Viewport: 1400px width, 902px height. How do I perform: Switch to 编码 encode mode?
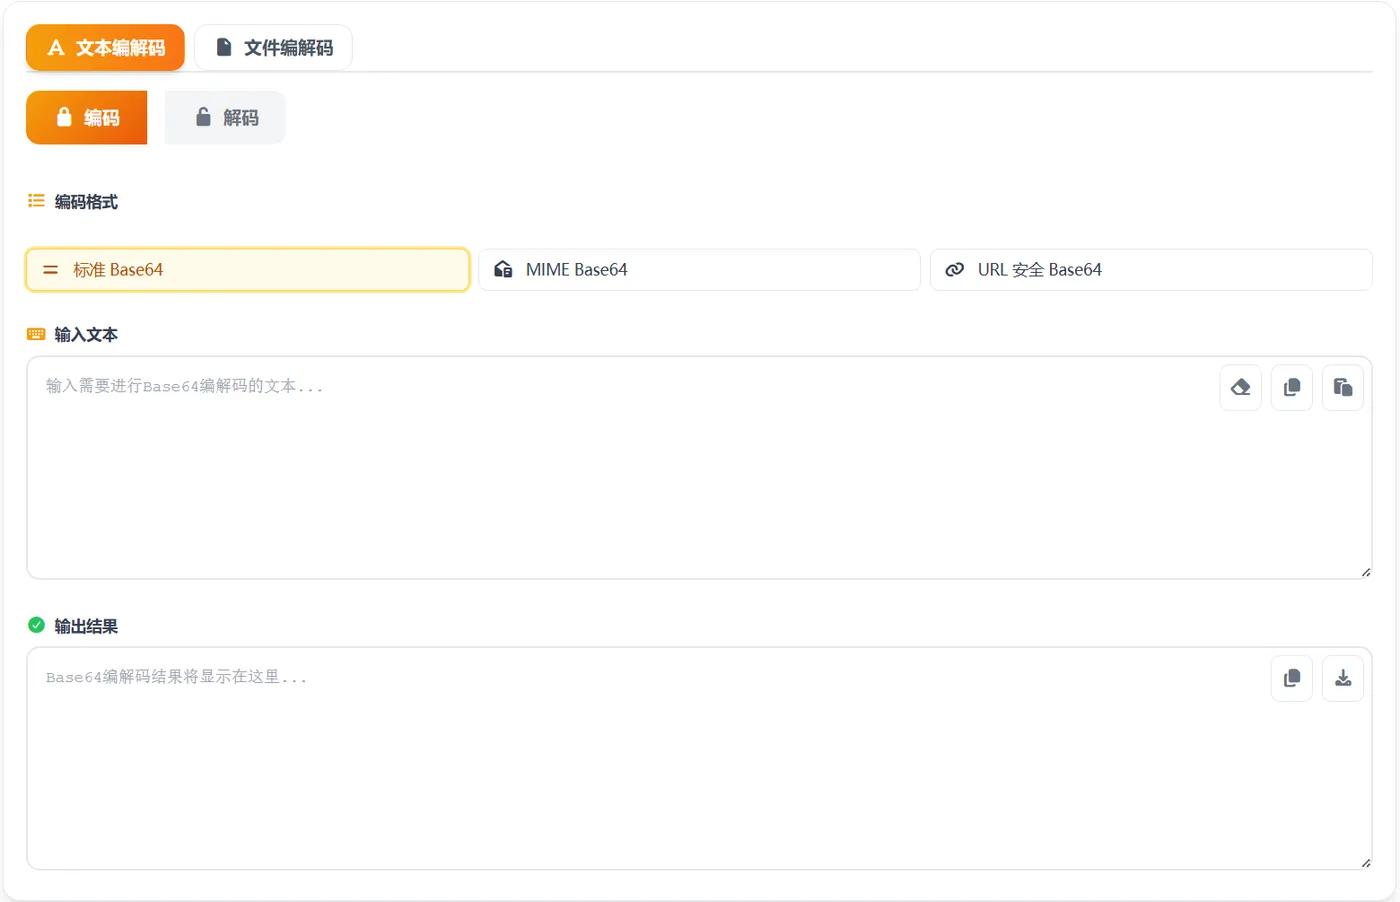click(87, 118)
